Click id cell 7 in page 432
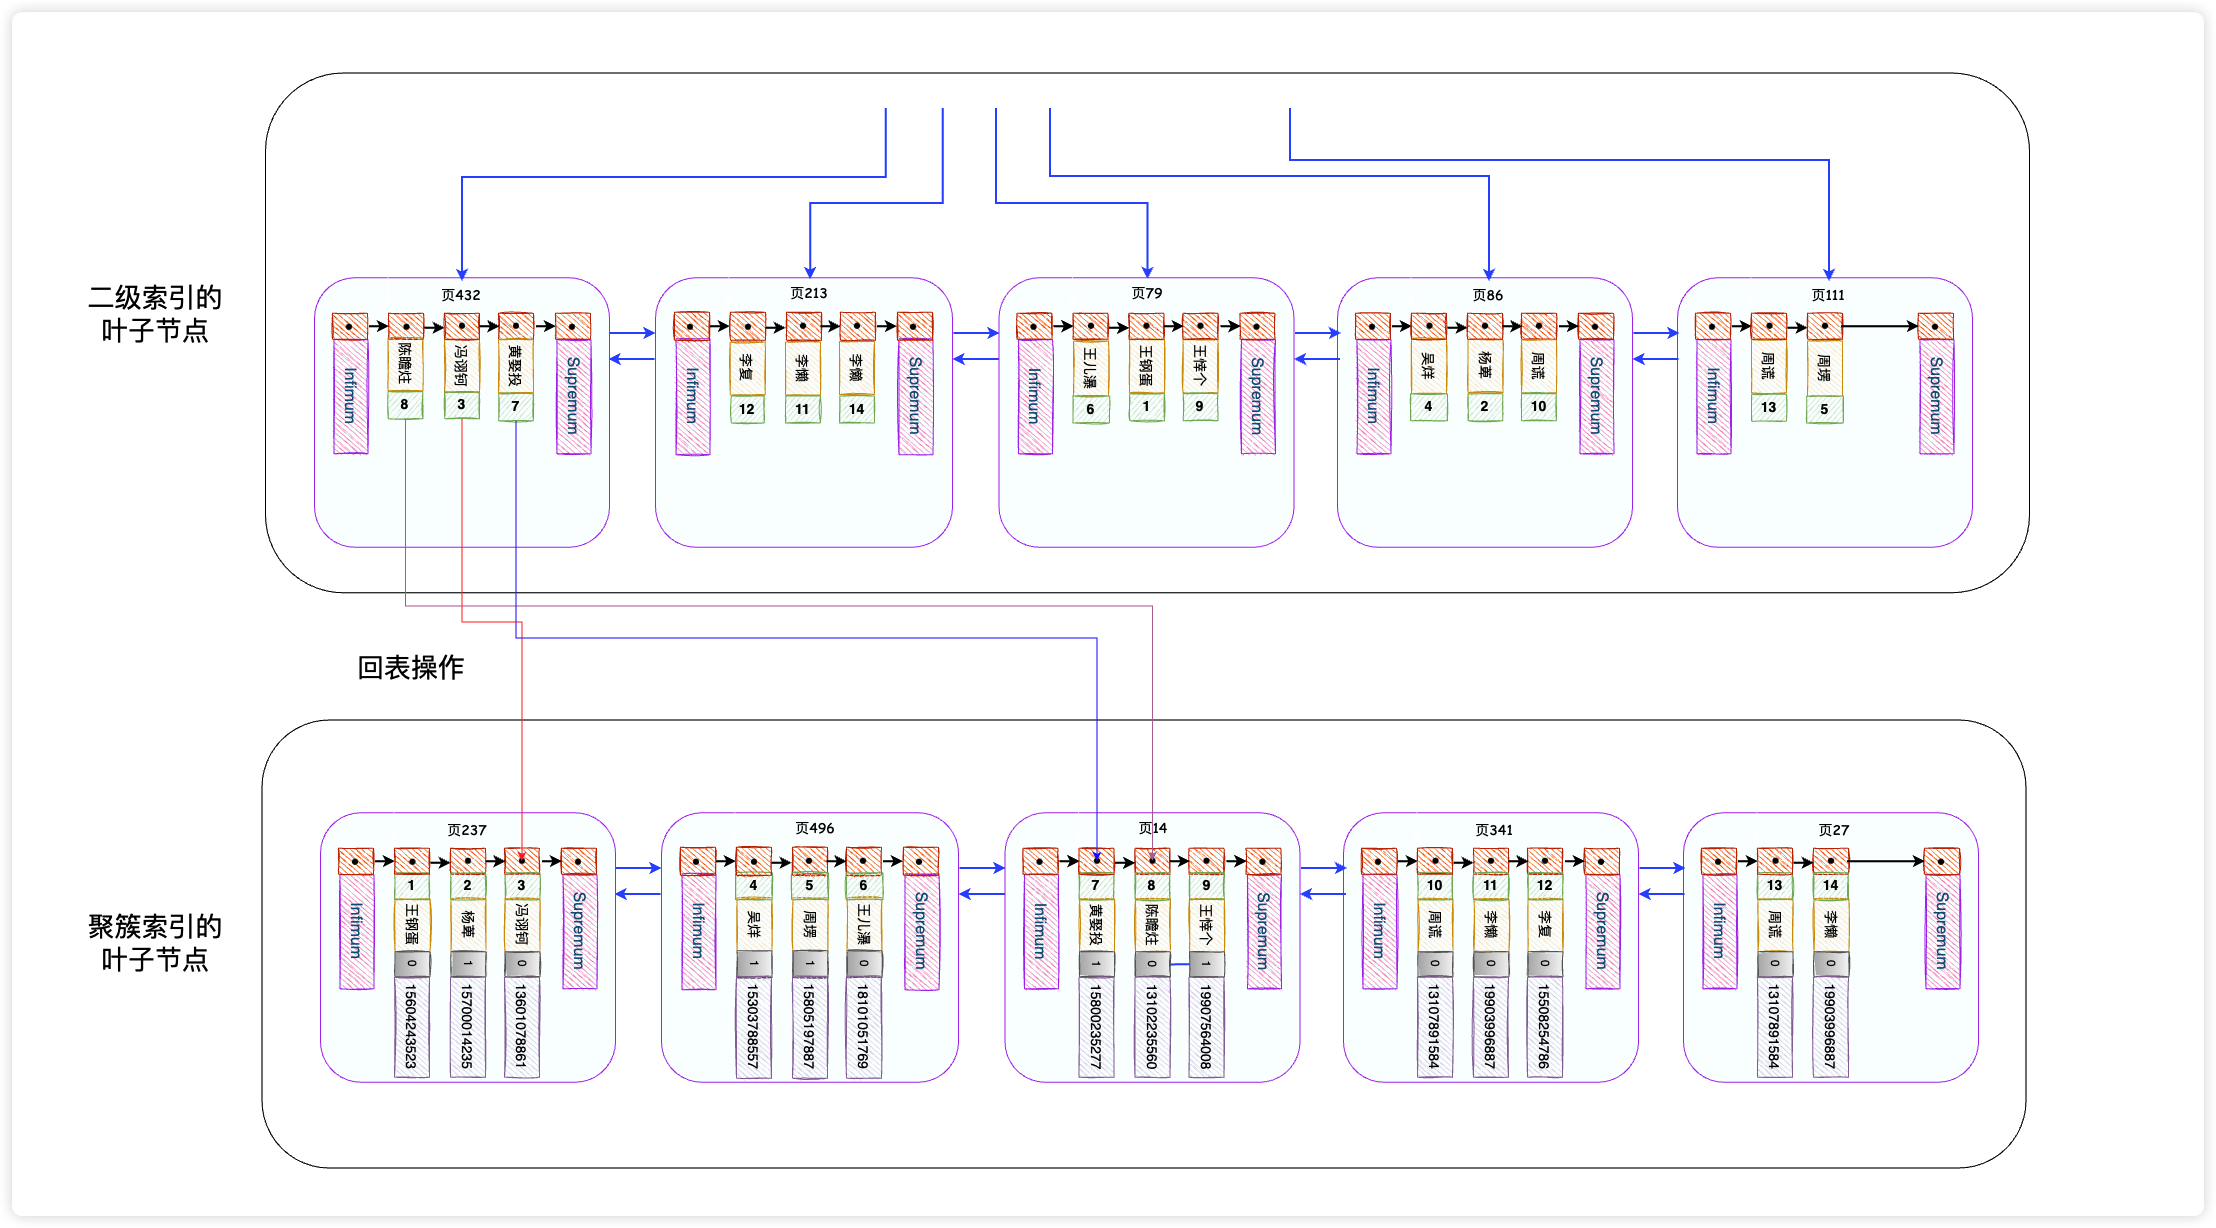The image size is (2216, 1228). pos(515,406)
